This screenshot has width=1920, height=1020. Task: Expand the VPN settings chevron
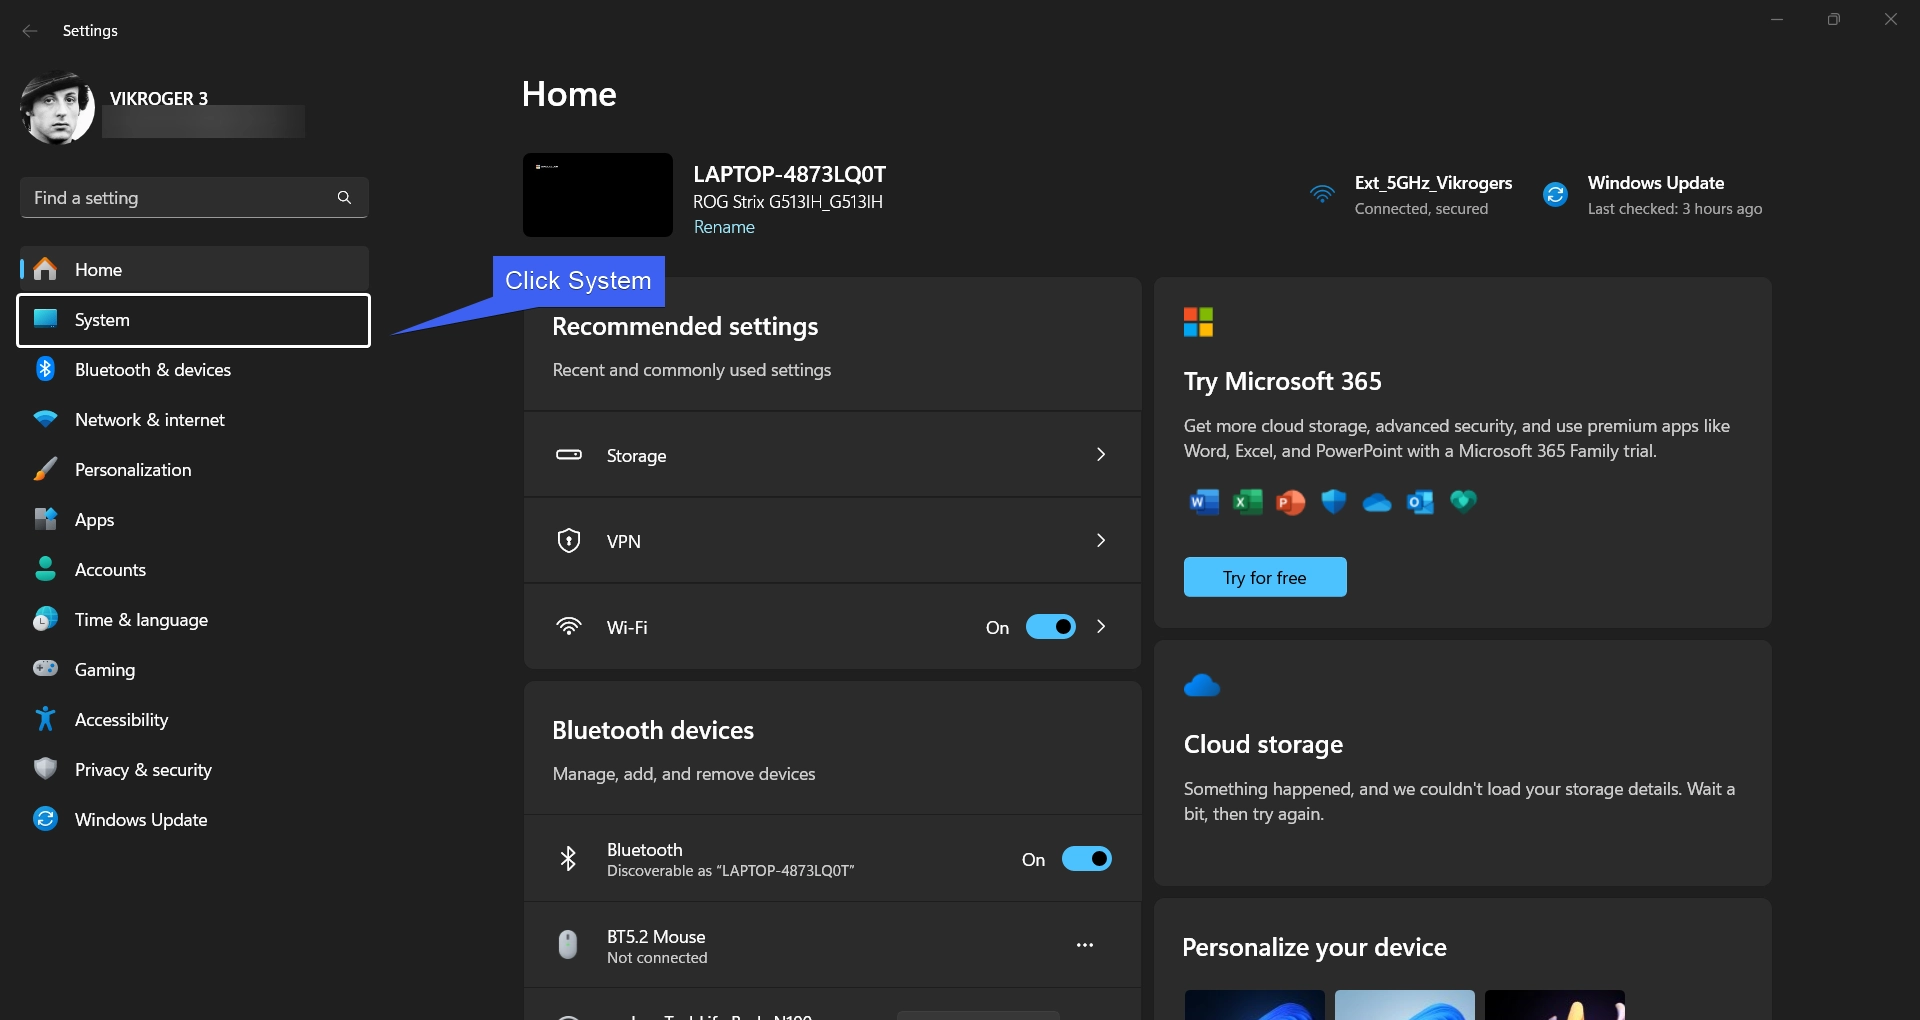click(x=1101, y=541)
